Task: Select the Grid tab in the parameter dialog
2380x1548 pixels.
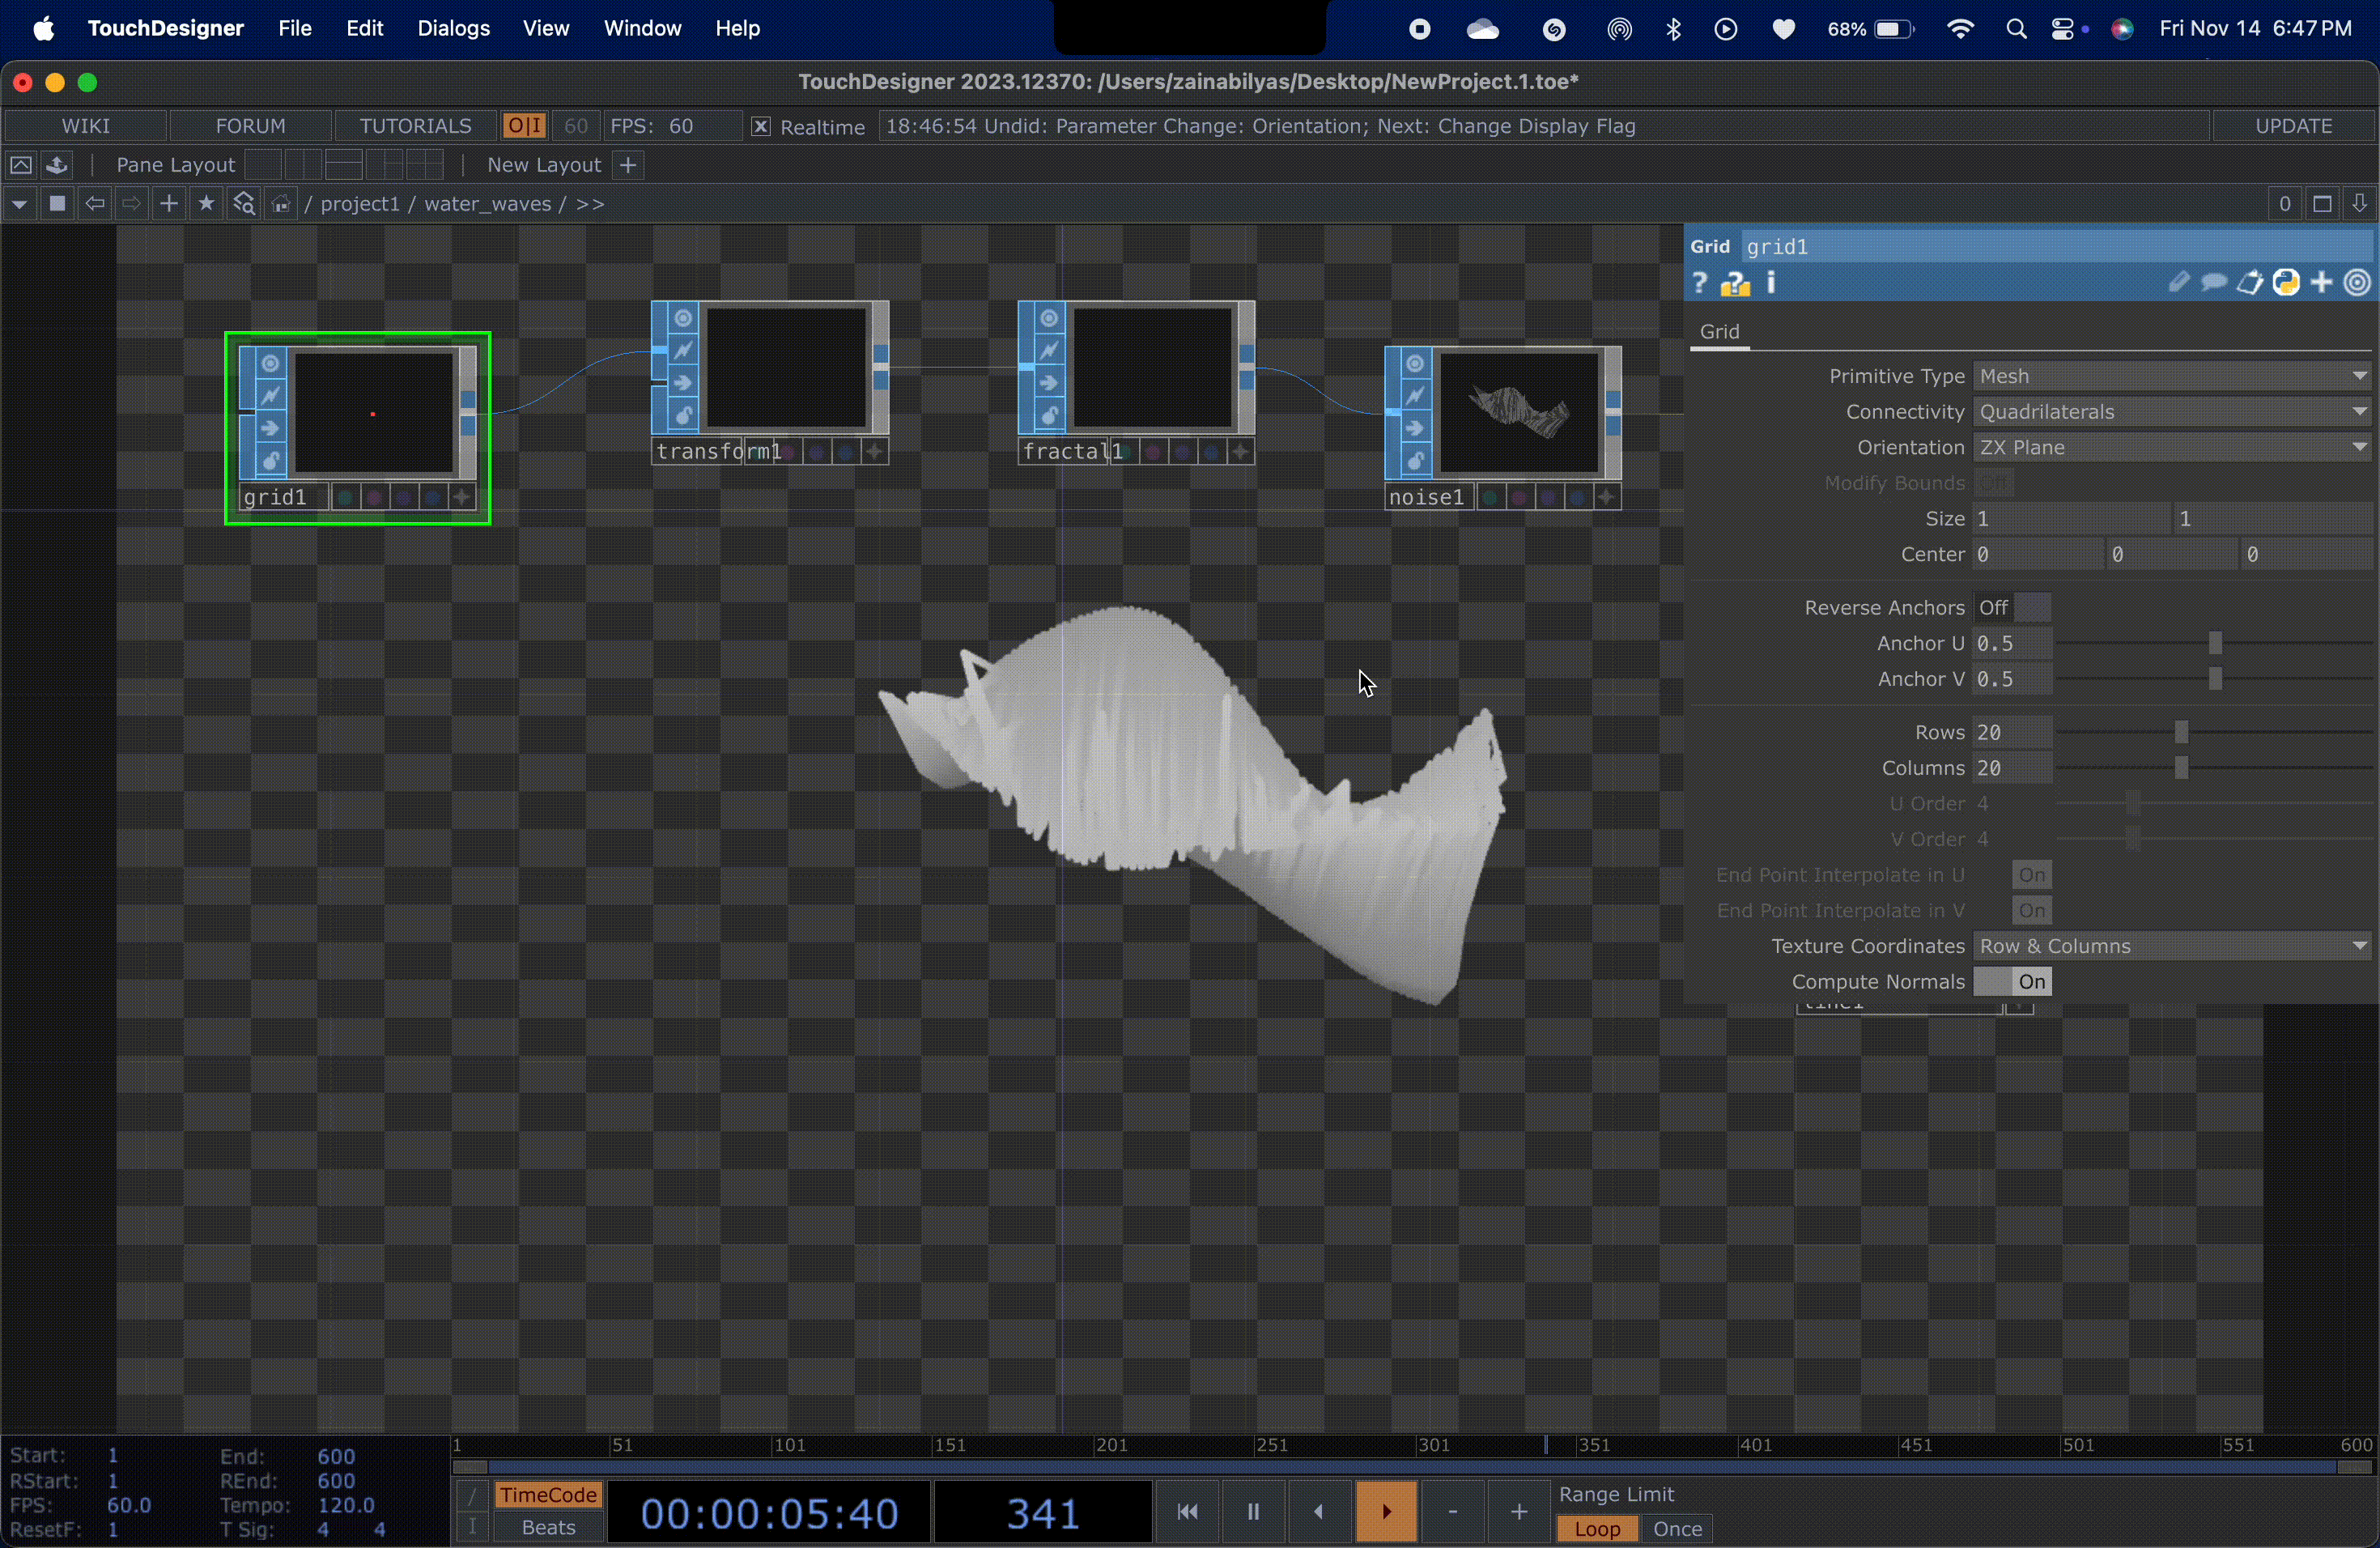Action: 1720,331
